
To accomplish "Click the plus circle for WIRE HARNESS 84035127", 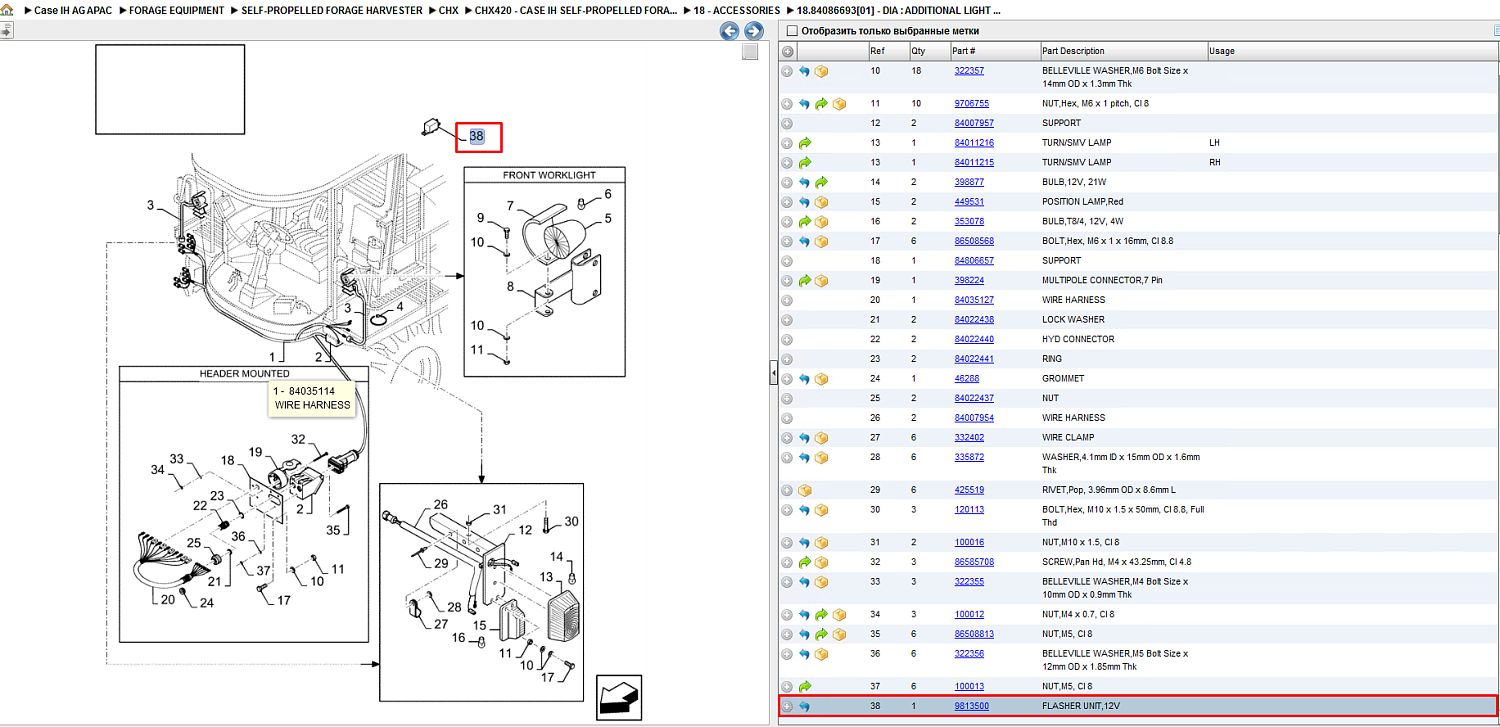I will (x=787, y=300).
